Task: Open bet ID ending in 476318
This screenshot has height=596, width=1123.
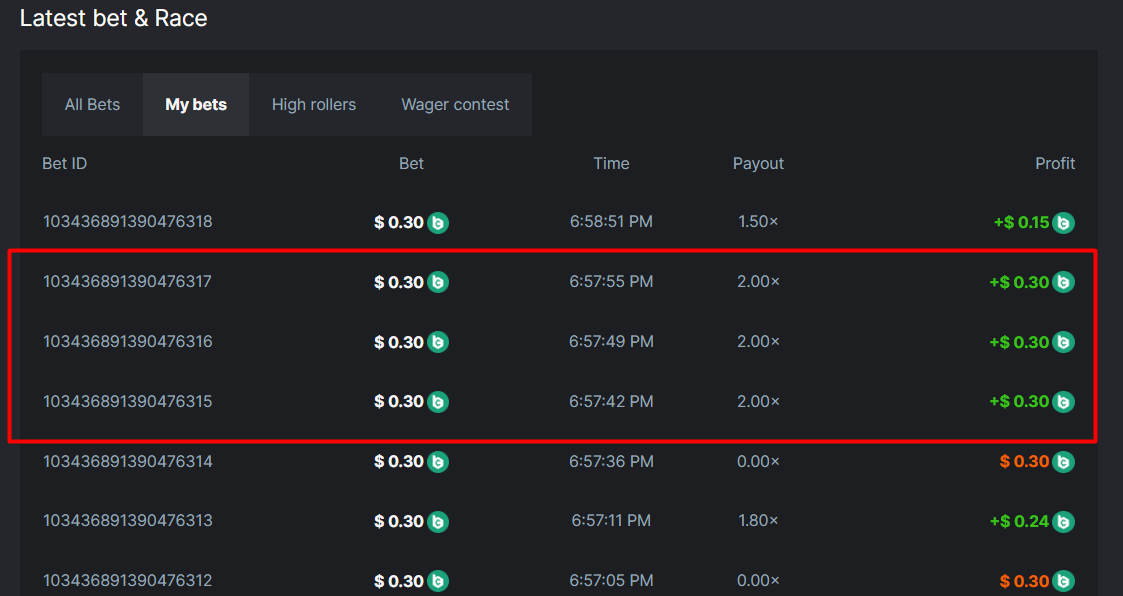Action: pos(127,222)
